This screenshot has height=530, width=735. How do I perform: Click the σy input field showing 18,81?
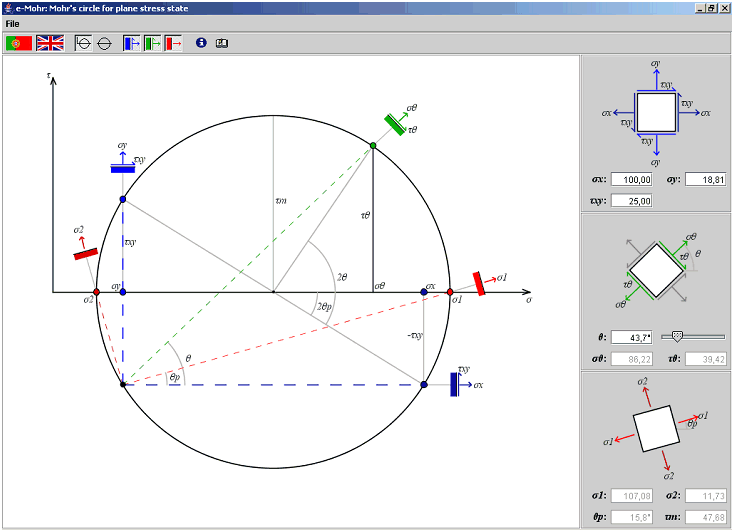[x=705, y=179]
